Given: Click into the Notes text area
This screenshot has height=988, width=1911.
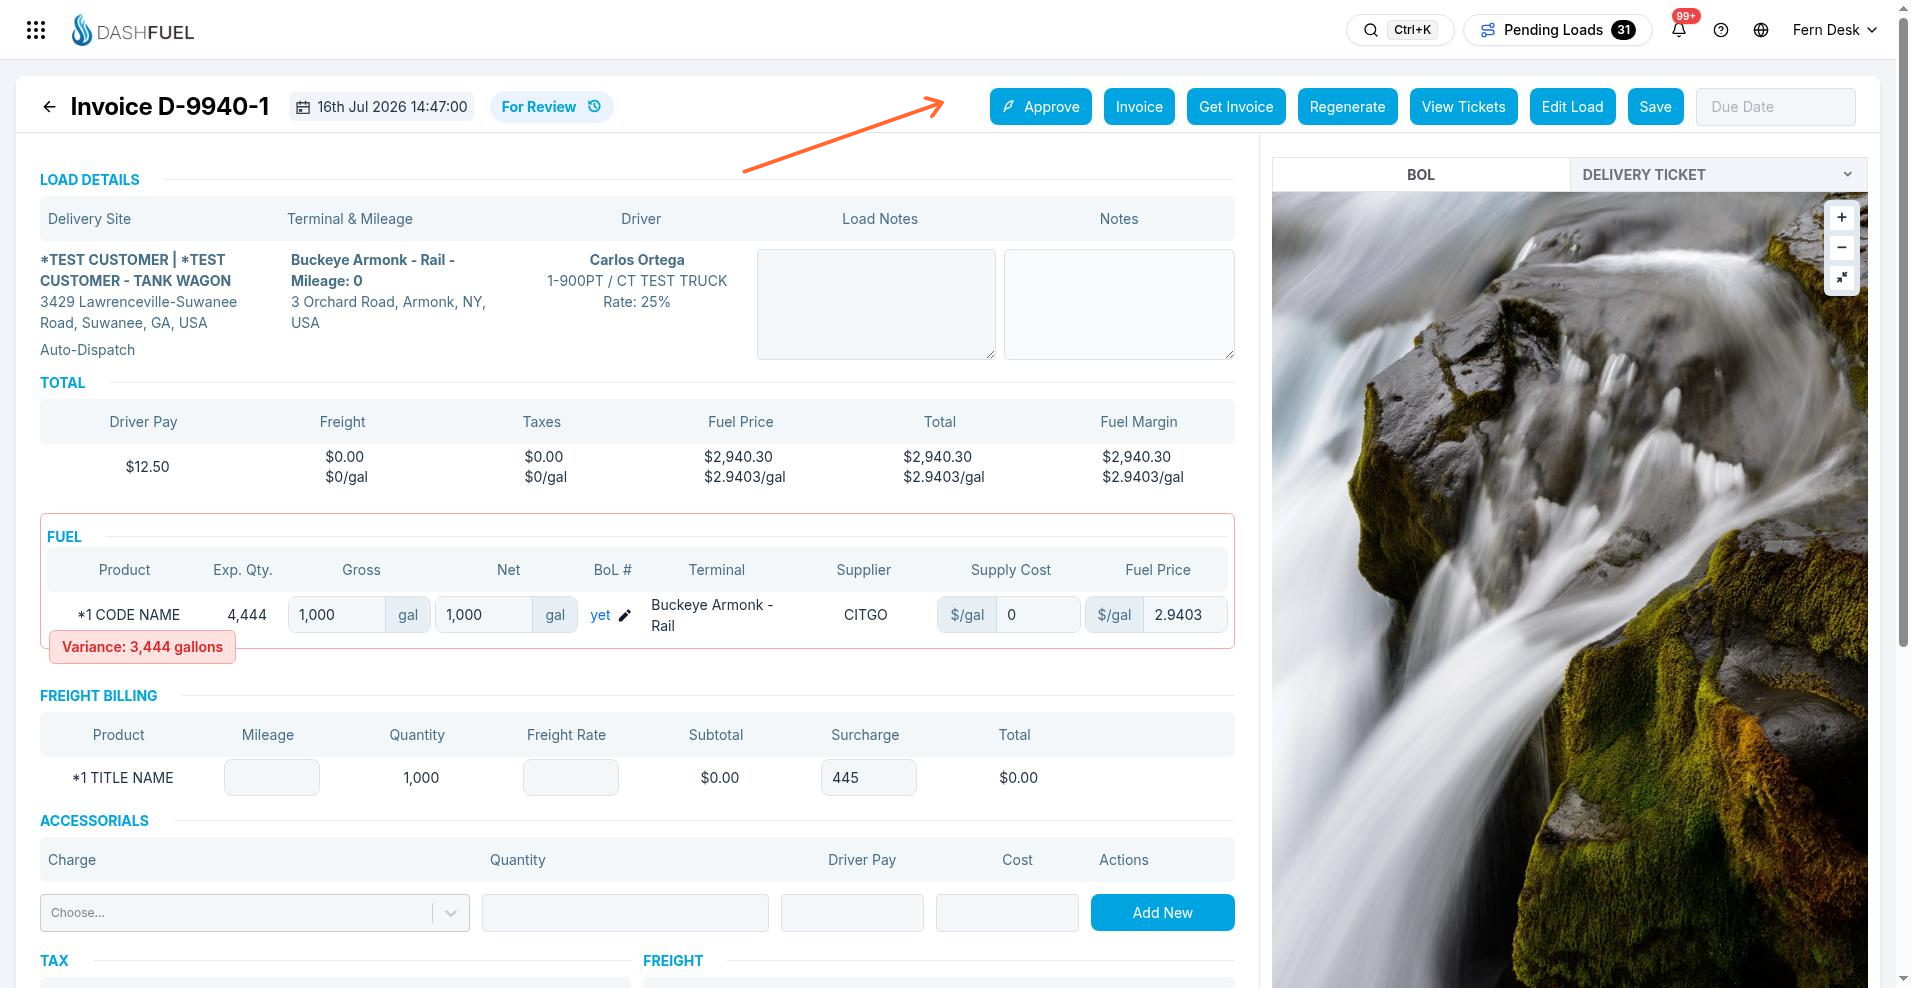Looking at the screenshot, I should 1119,304.
